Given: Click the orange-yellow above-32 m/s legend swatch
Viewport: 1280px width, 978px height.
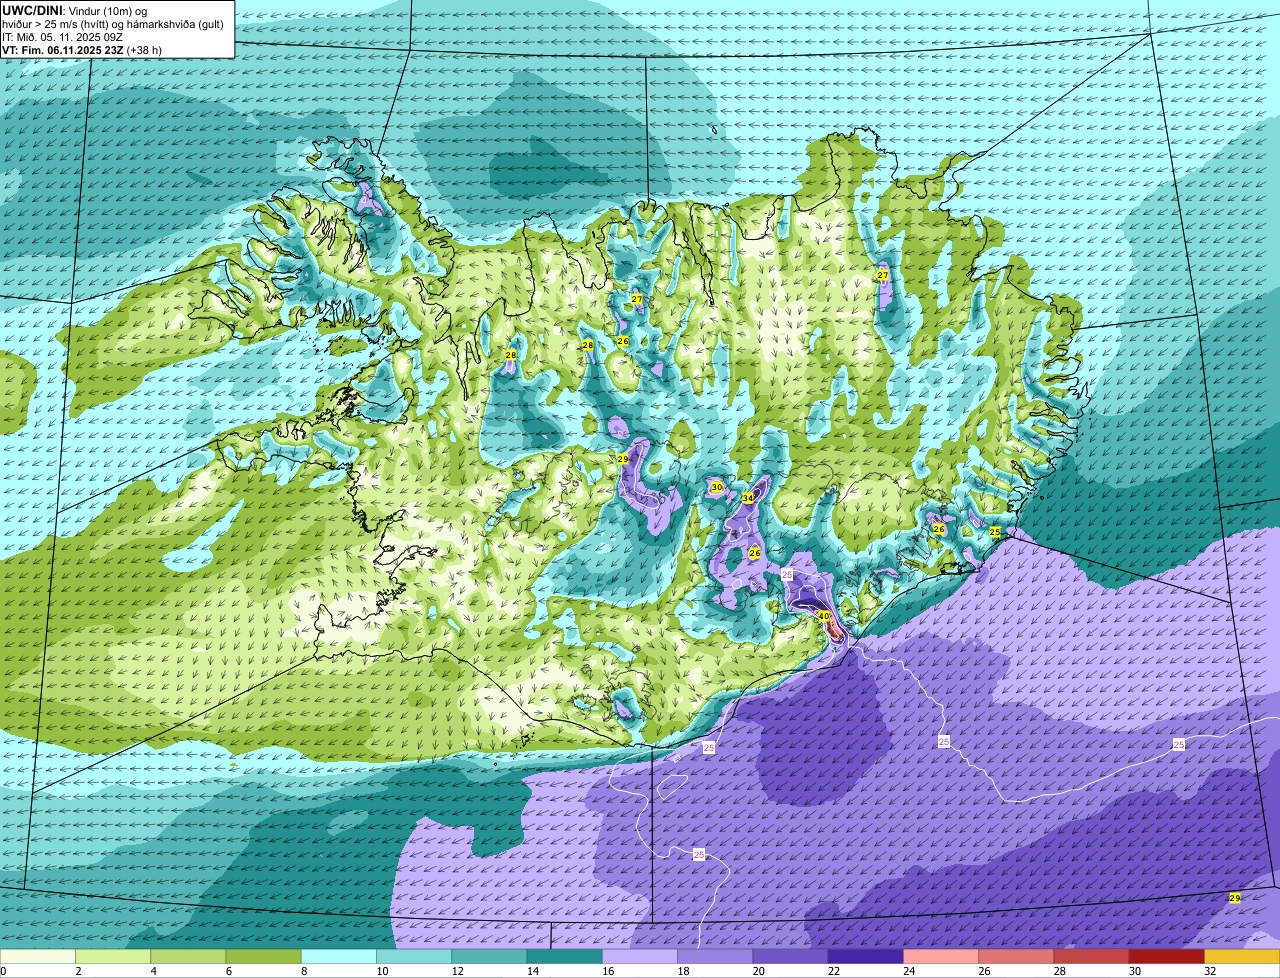Looking at the screenshot, I should (x=1243, y=956).
